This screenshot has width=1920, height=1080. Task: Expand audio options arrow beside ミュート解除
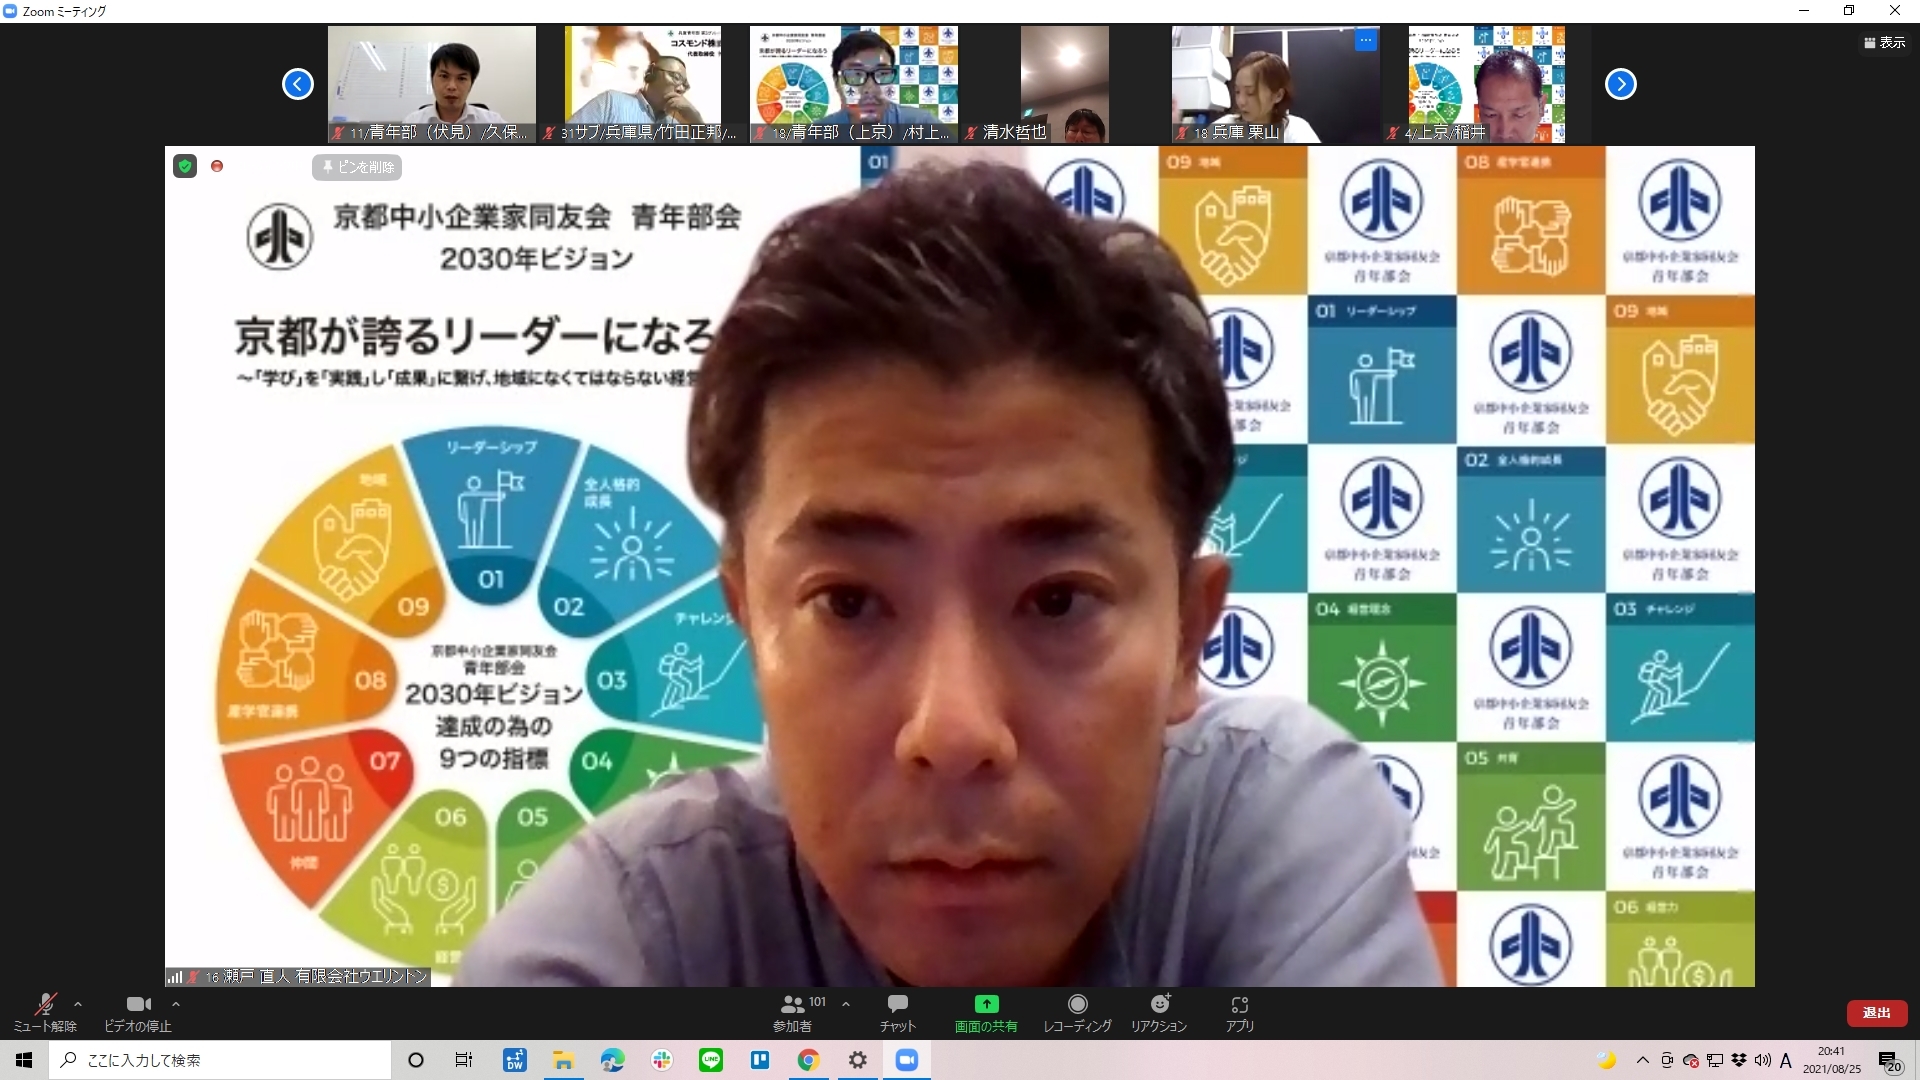(x=78, y=1004)
